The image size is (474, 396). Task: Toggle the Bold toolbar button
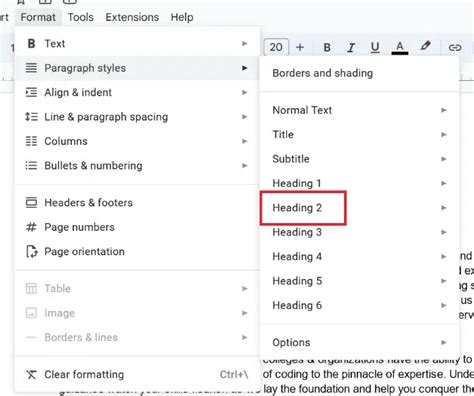[x=327, y=47]
